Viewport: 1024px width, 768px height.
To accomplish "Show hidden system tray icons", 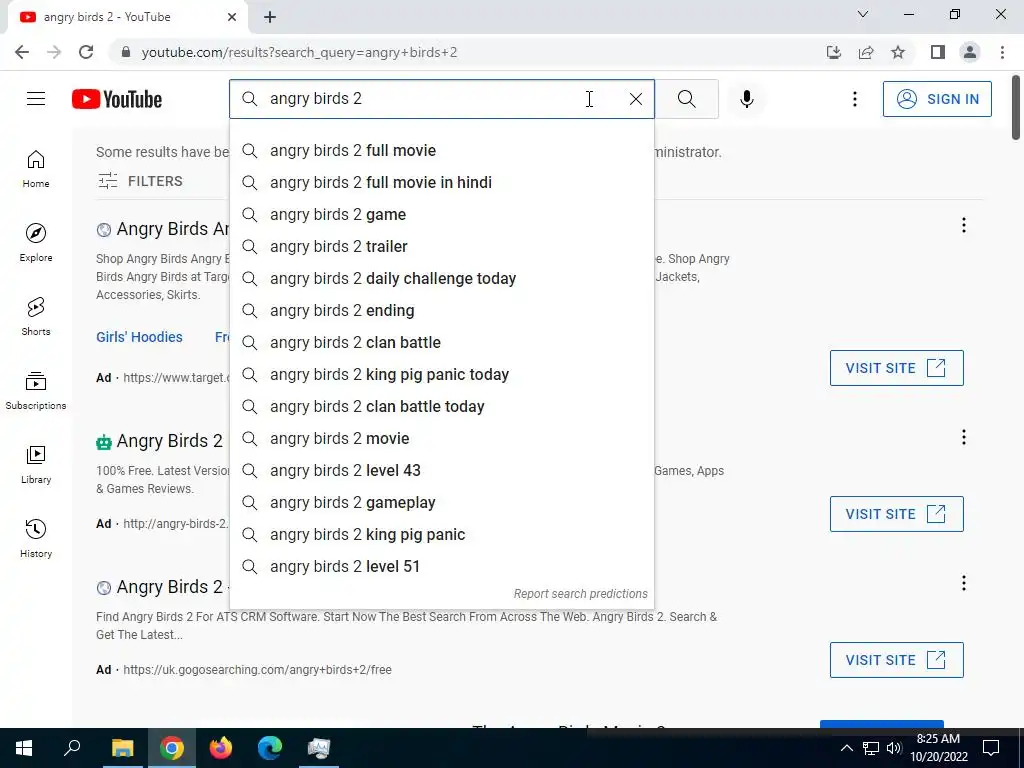I will pyautogui.click(x=846, y=748).
